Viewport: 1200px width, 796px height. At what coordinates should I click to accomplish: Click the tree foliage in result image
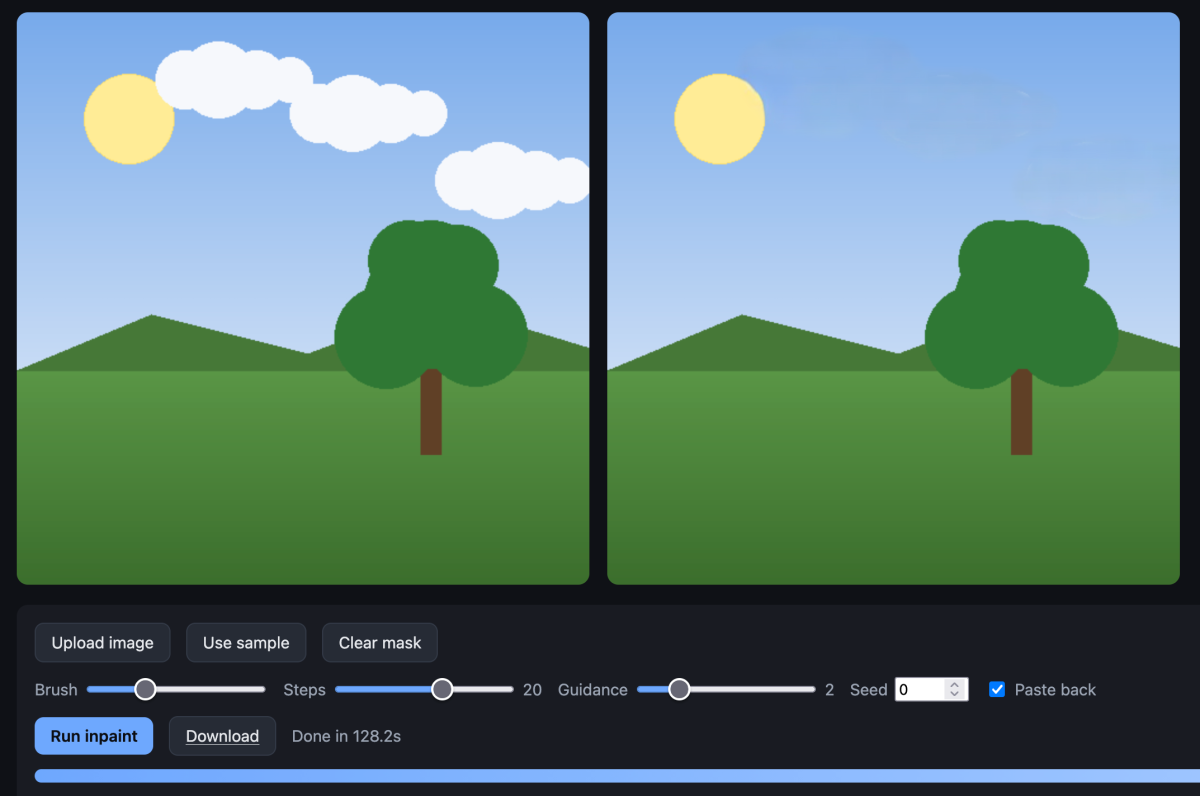pos(1021,304)
